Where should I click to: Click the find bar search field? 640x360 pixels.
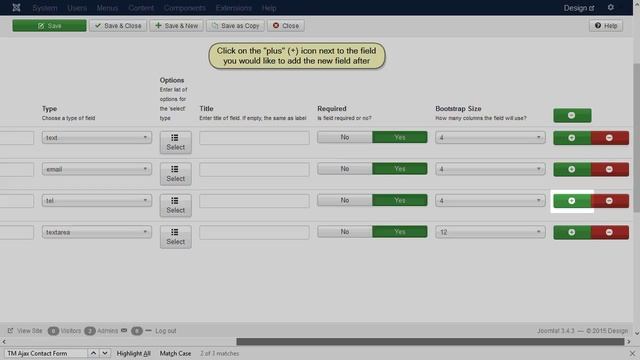(x=46, y=353)
